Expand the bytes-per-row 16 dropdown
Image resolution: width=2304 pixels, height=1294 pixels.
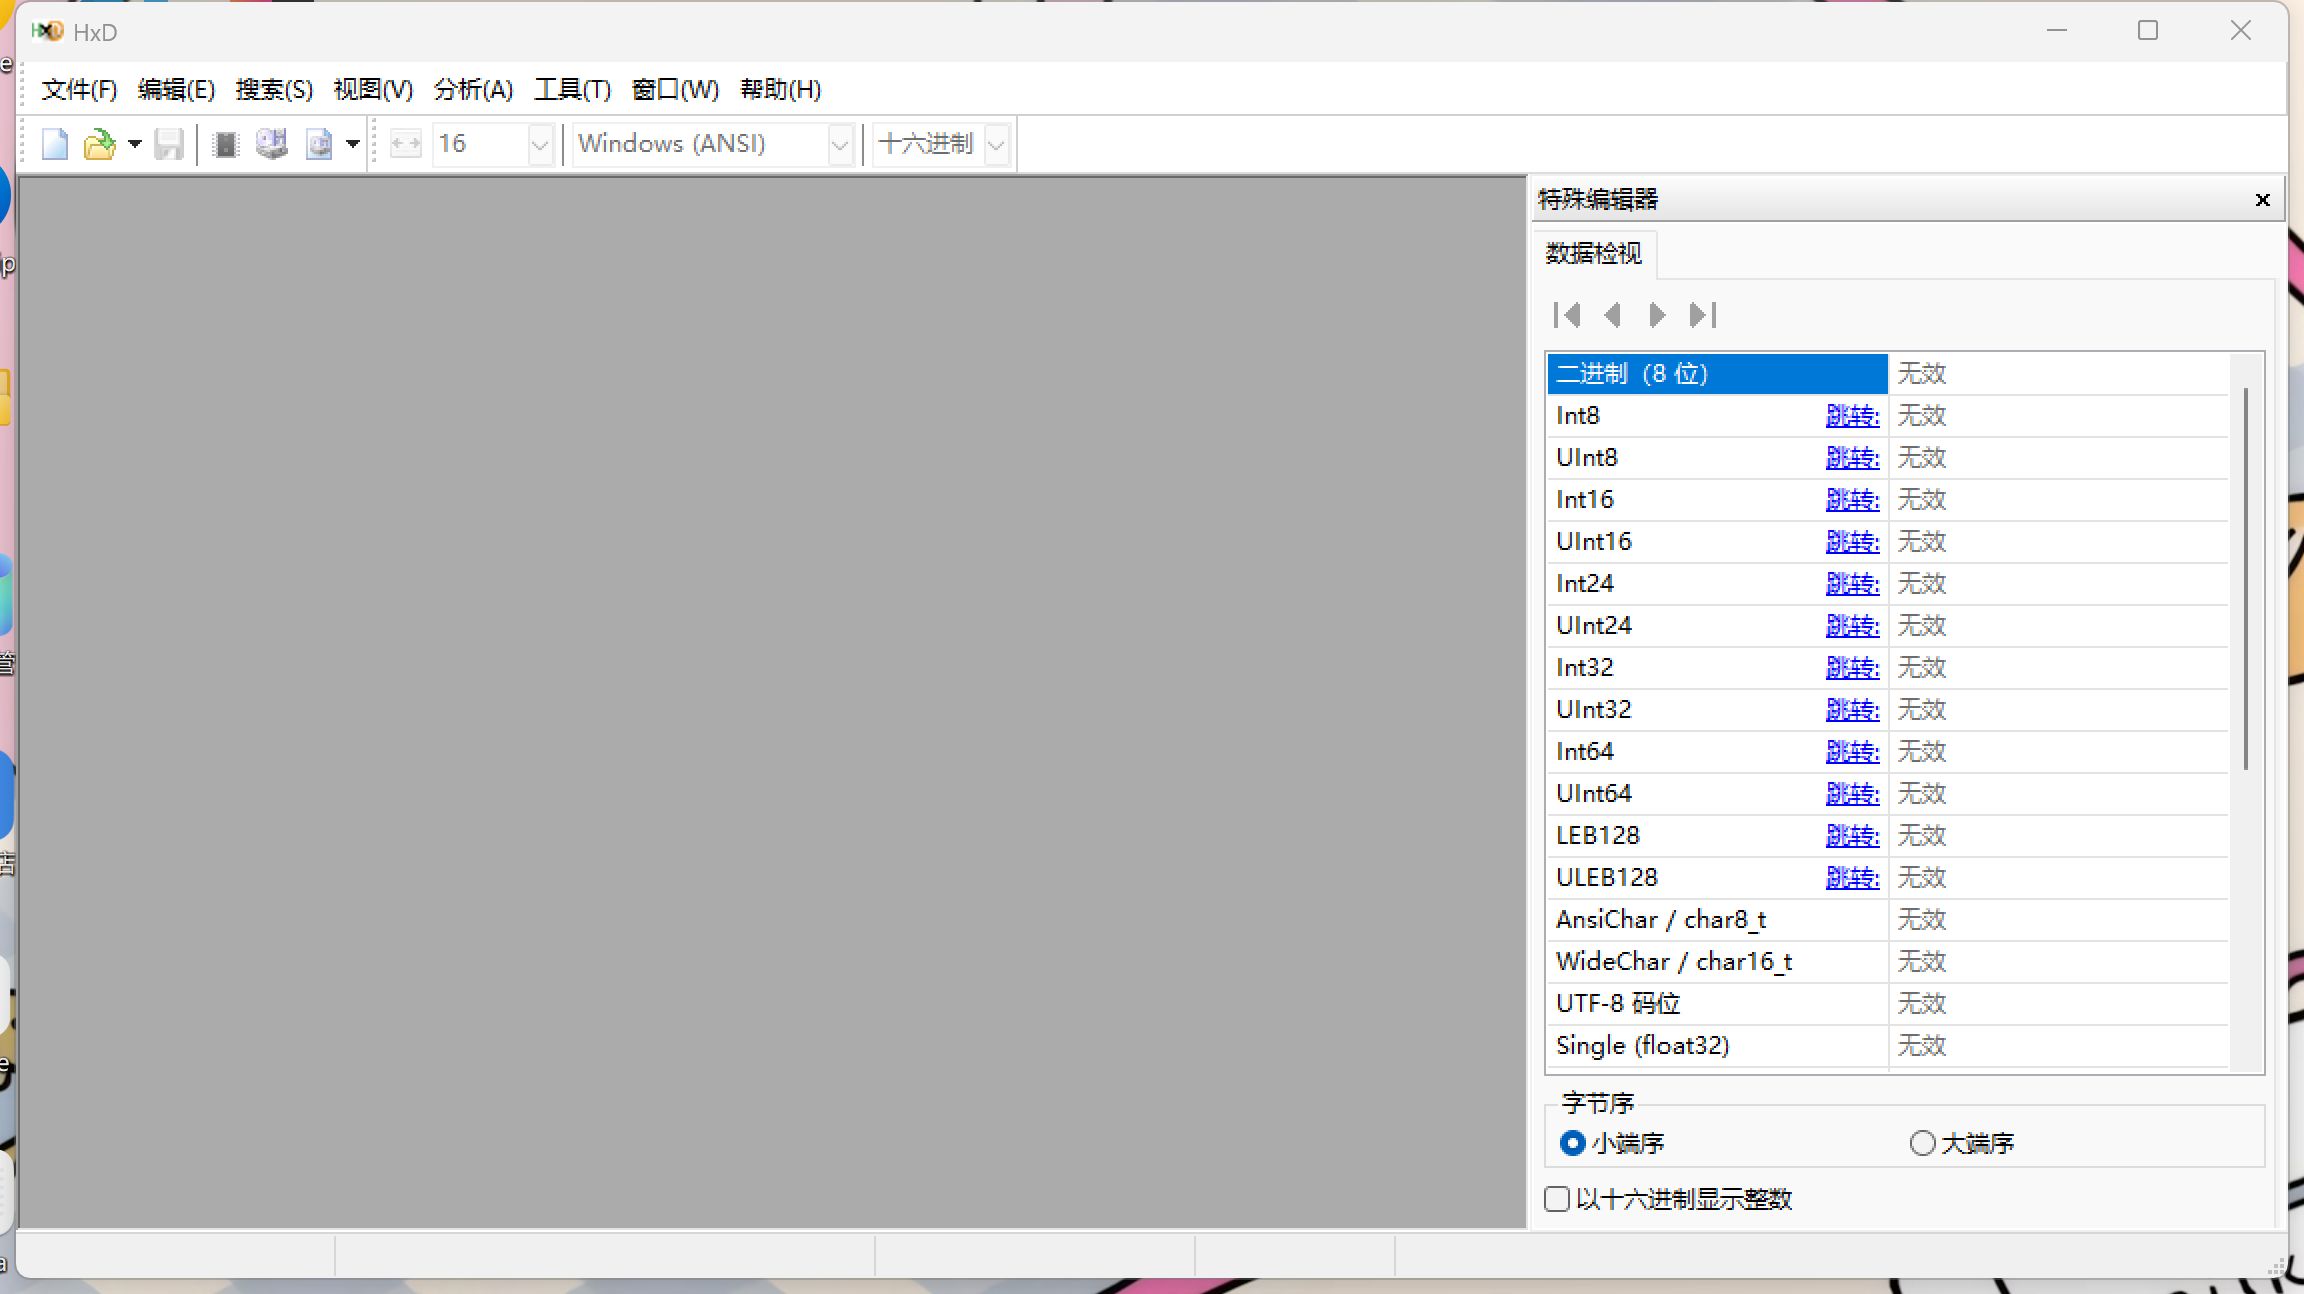click(540, 145)
